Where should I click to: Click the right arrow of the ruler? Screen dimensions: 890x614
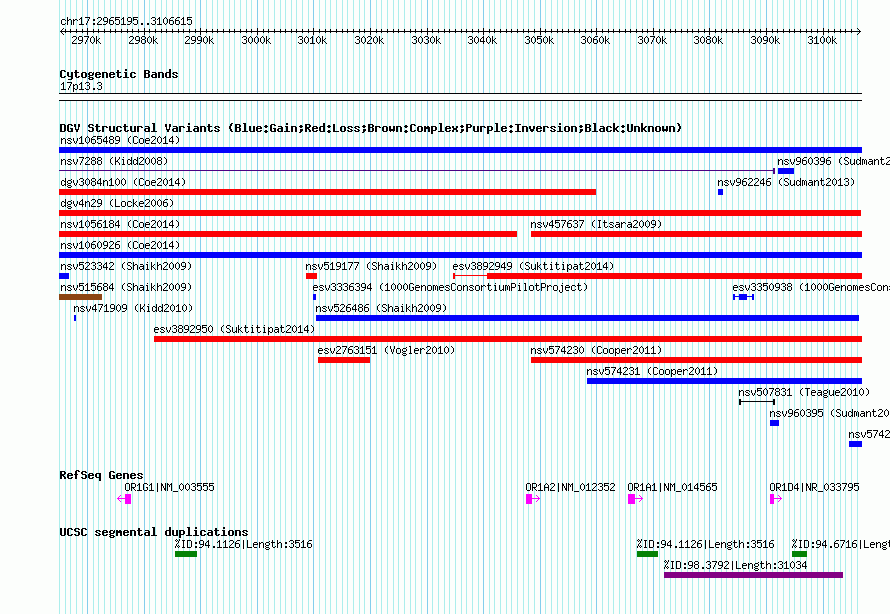click(x=858, y=31)
